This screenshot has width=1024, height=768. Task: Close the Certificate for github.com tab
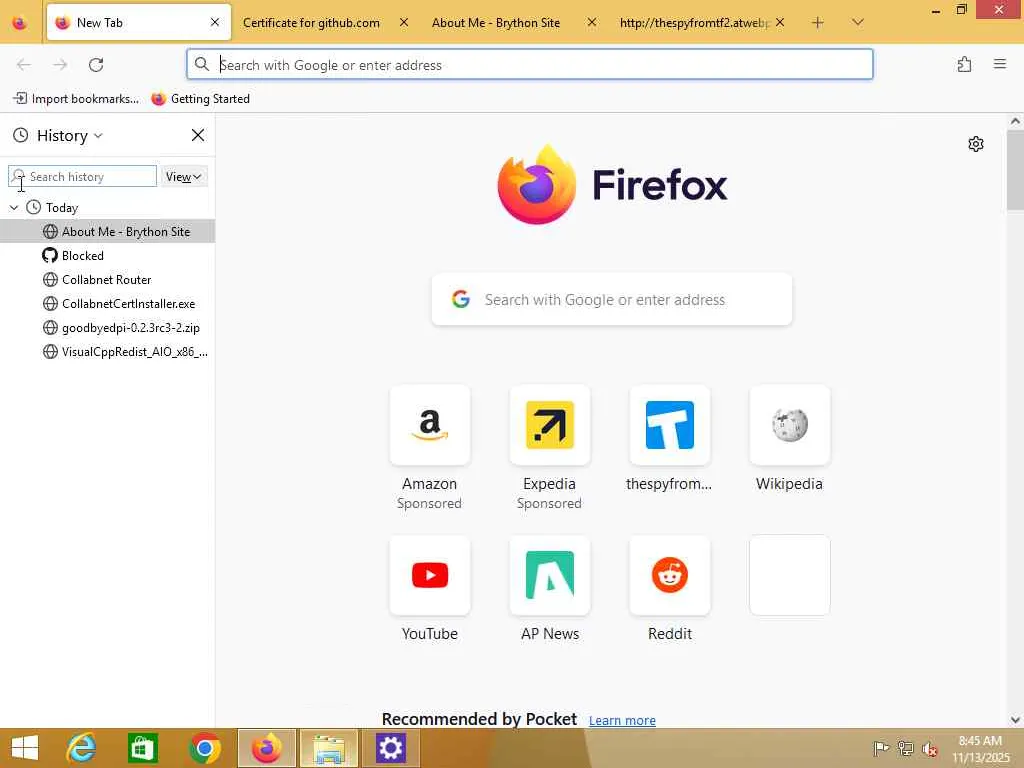[404, 22]
